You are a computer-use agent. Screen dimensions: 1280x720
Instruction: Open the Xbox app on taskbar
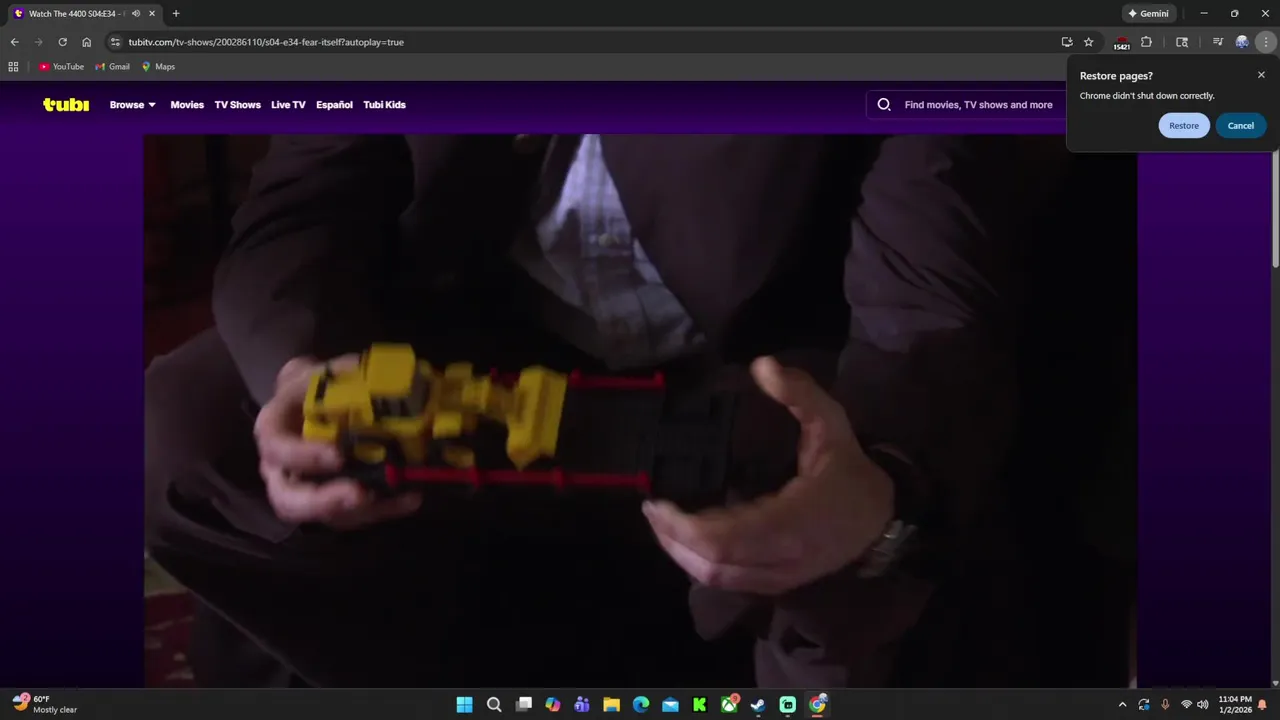tap(729, 705)
